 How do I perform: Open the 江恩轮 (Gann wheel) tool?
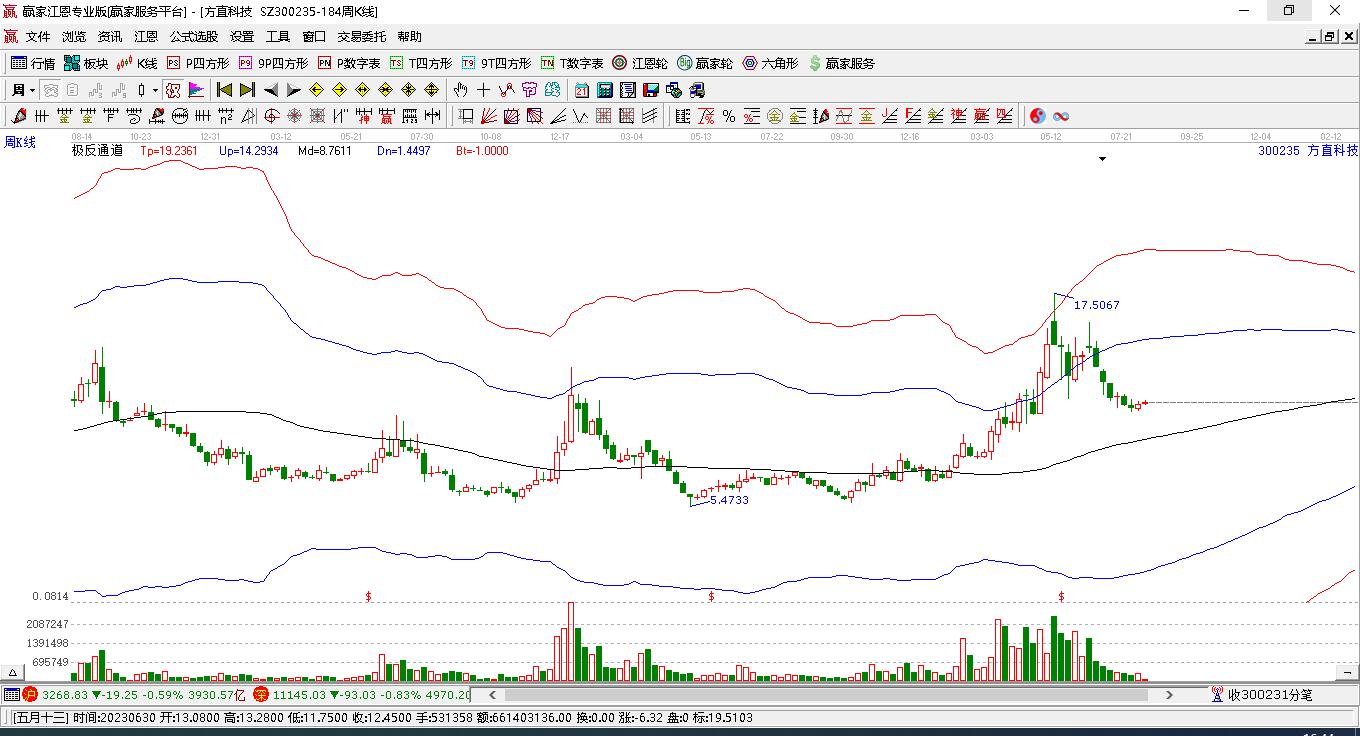point(640,63)
